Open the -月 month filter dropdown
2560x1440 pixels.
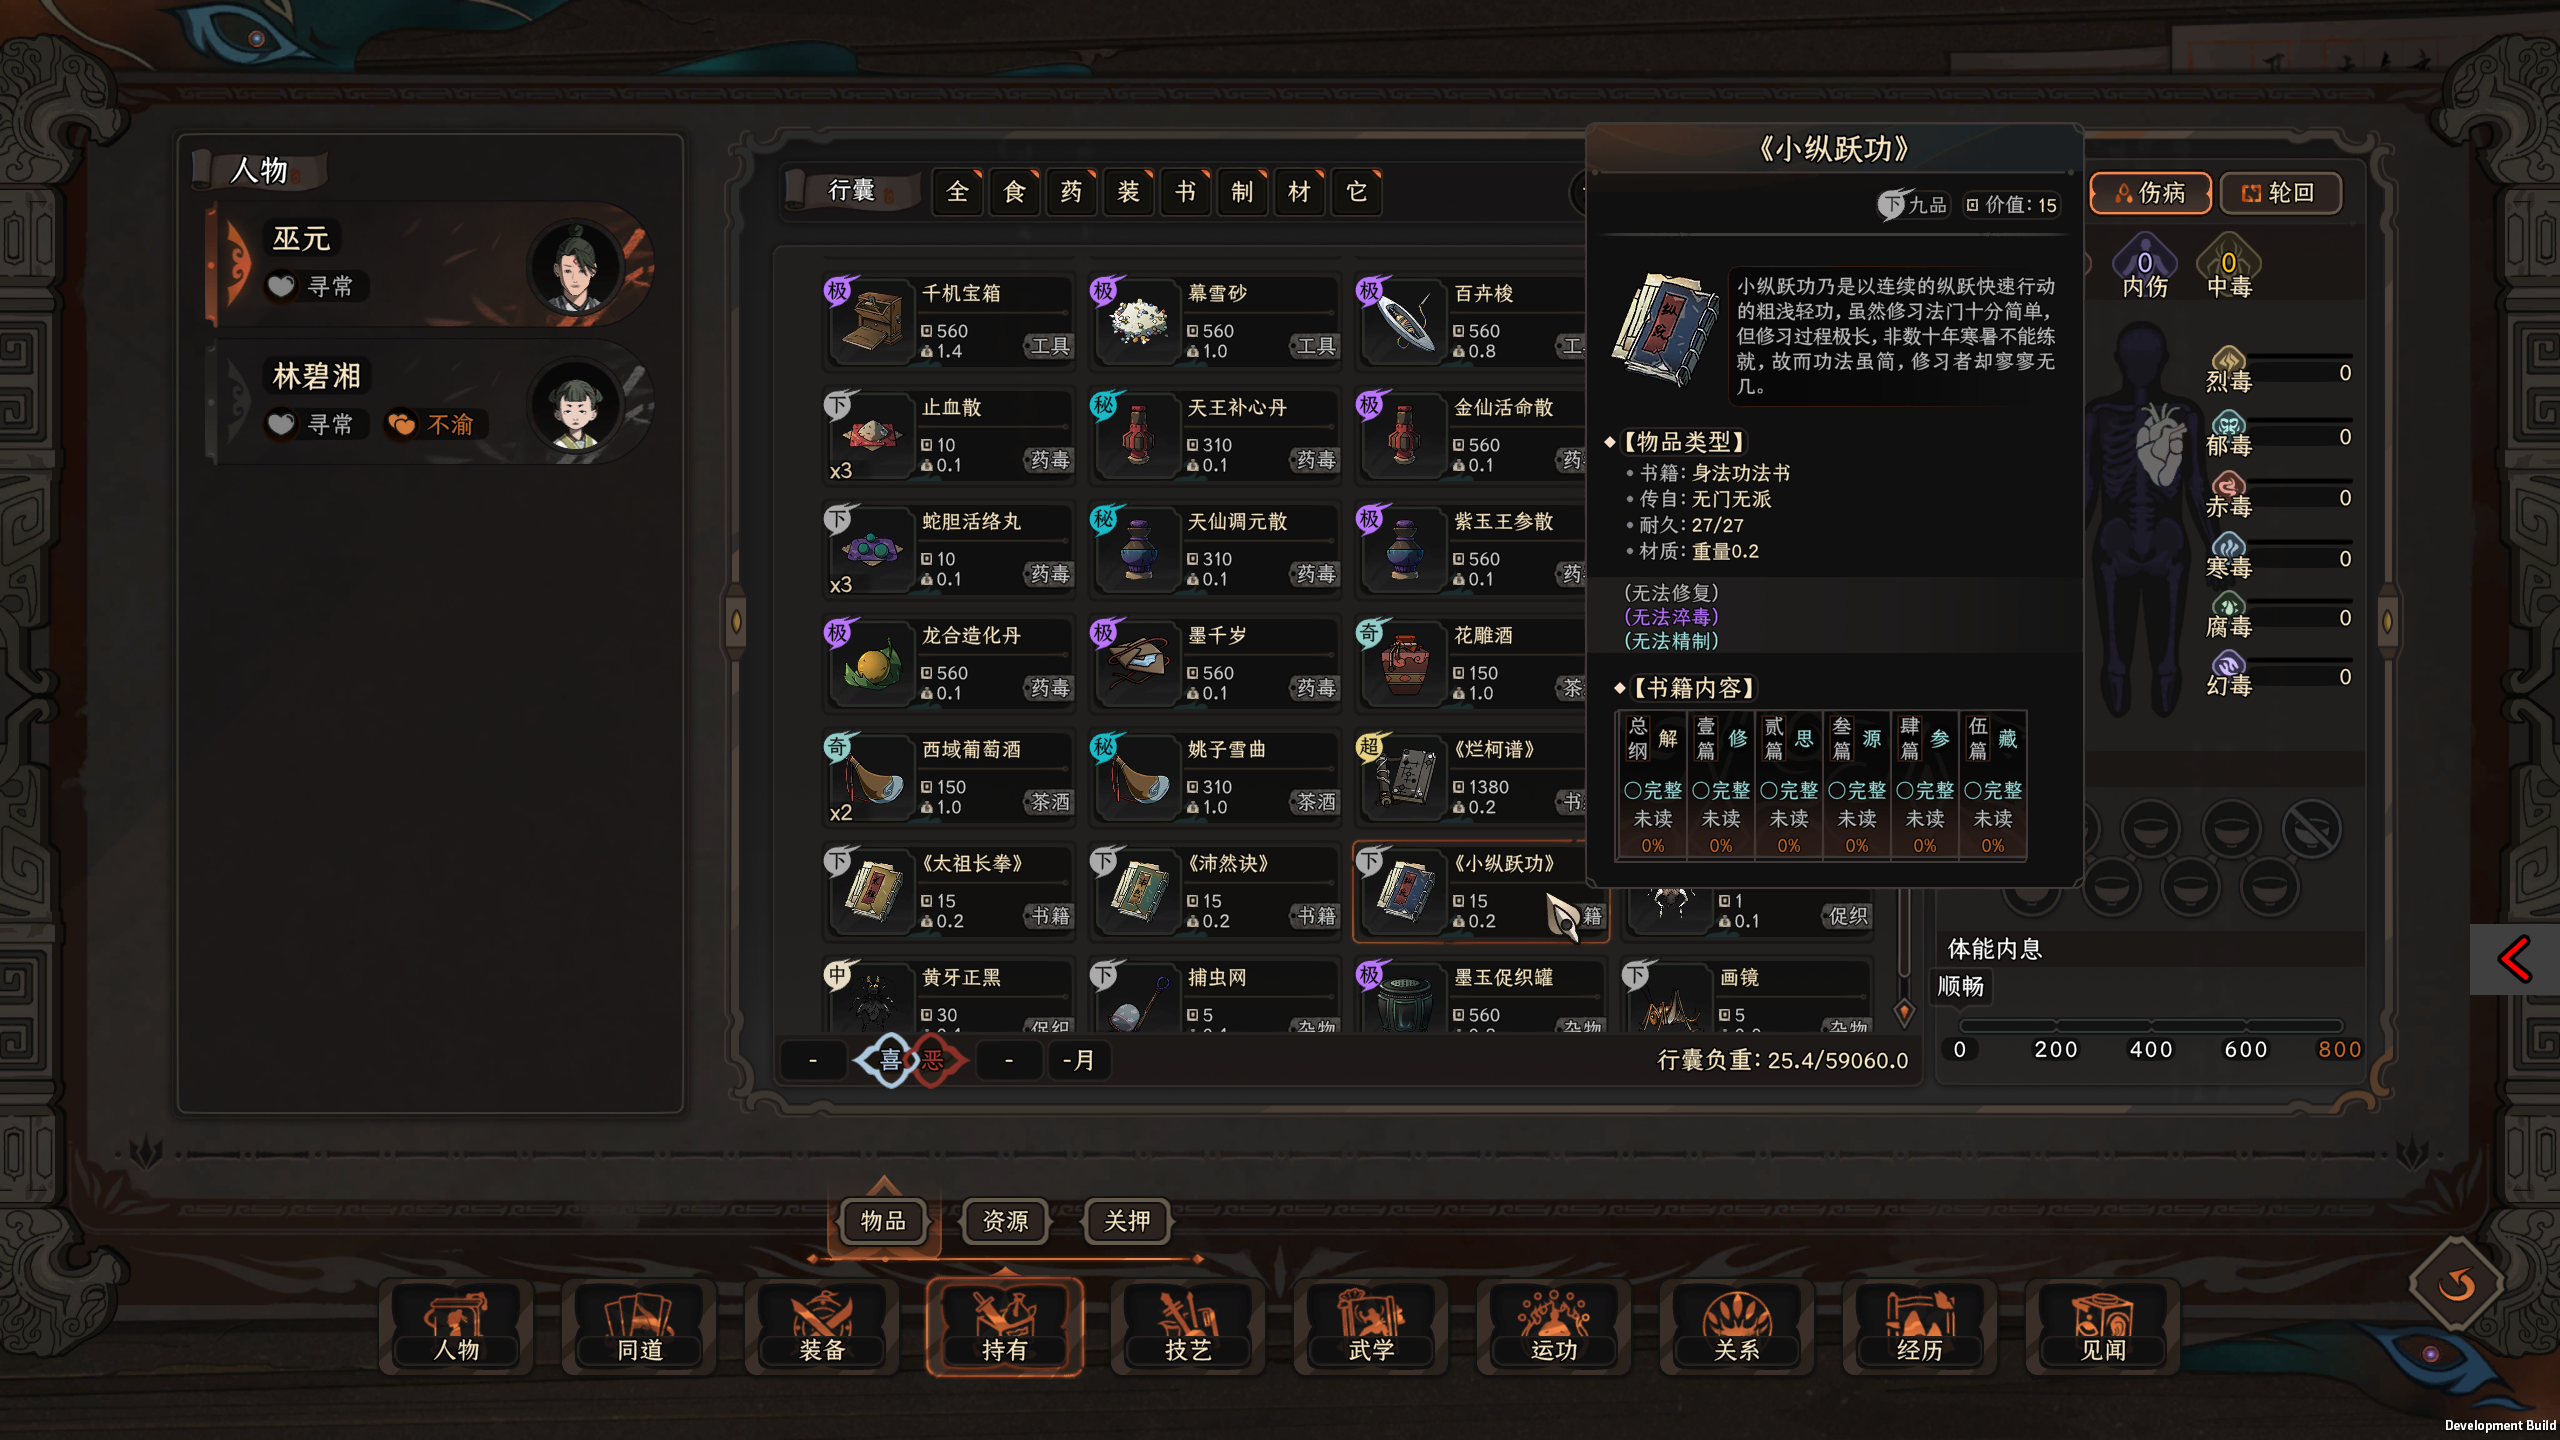[1078, 1060]
